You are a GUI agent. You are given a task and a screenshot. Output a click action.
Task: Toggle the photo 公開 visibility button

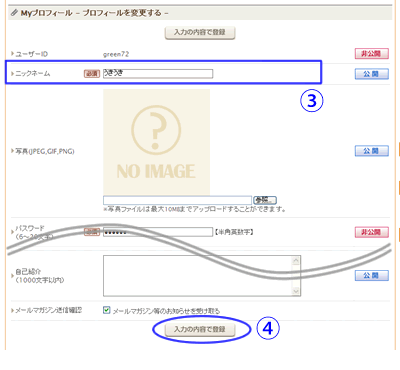372,151
